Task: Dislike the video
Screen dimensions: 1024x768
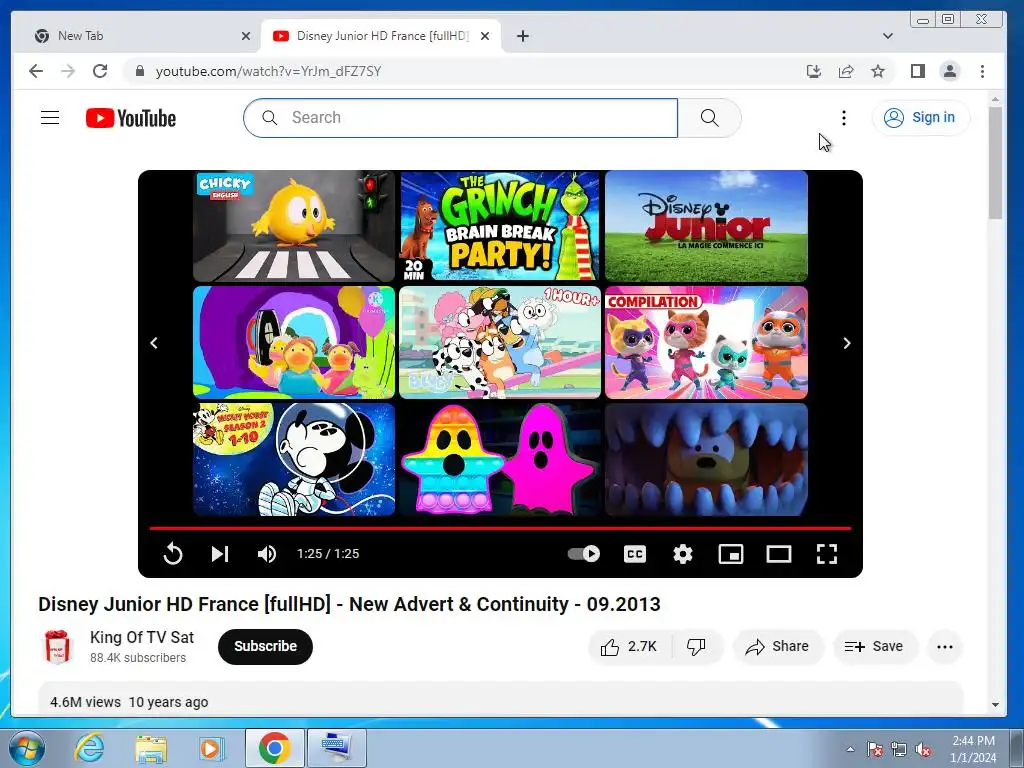Action: [696, 647]
